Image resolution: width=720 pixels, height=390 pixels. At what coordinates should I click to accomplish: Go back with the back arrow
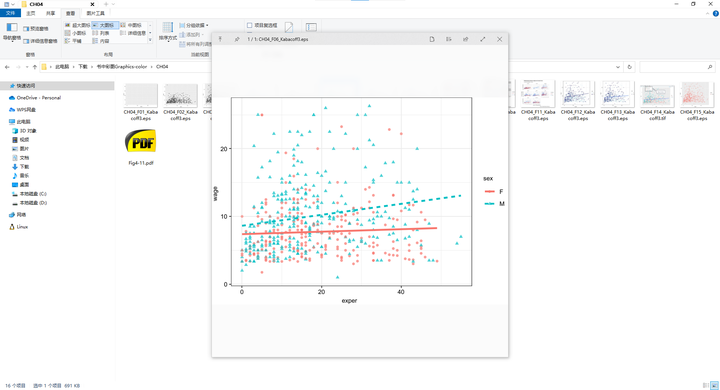7,67
